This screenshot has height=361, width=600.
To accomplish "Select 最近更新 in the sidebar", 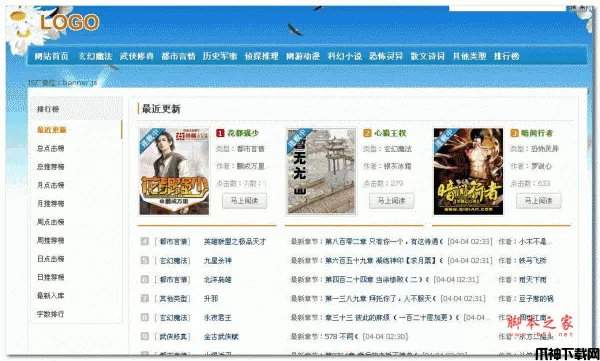I will [x=52, y=130].
